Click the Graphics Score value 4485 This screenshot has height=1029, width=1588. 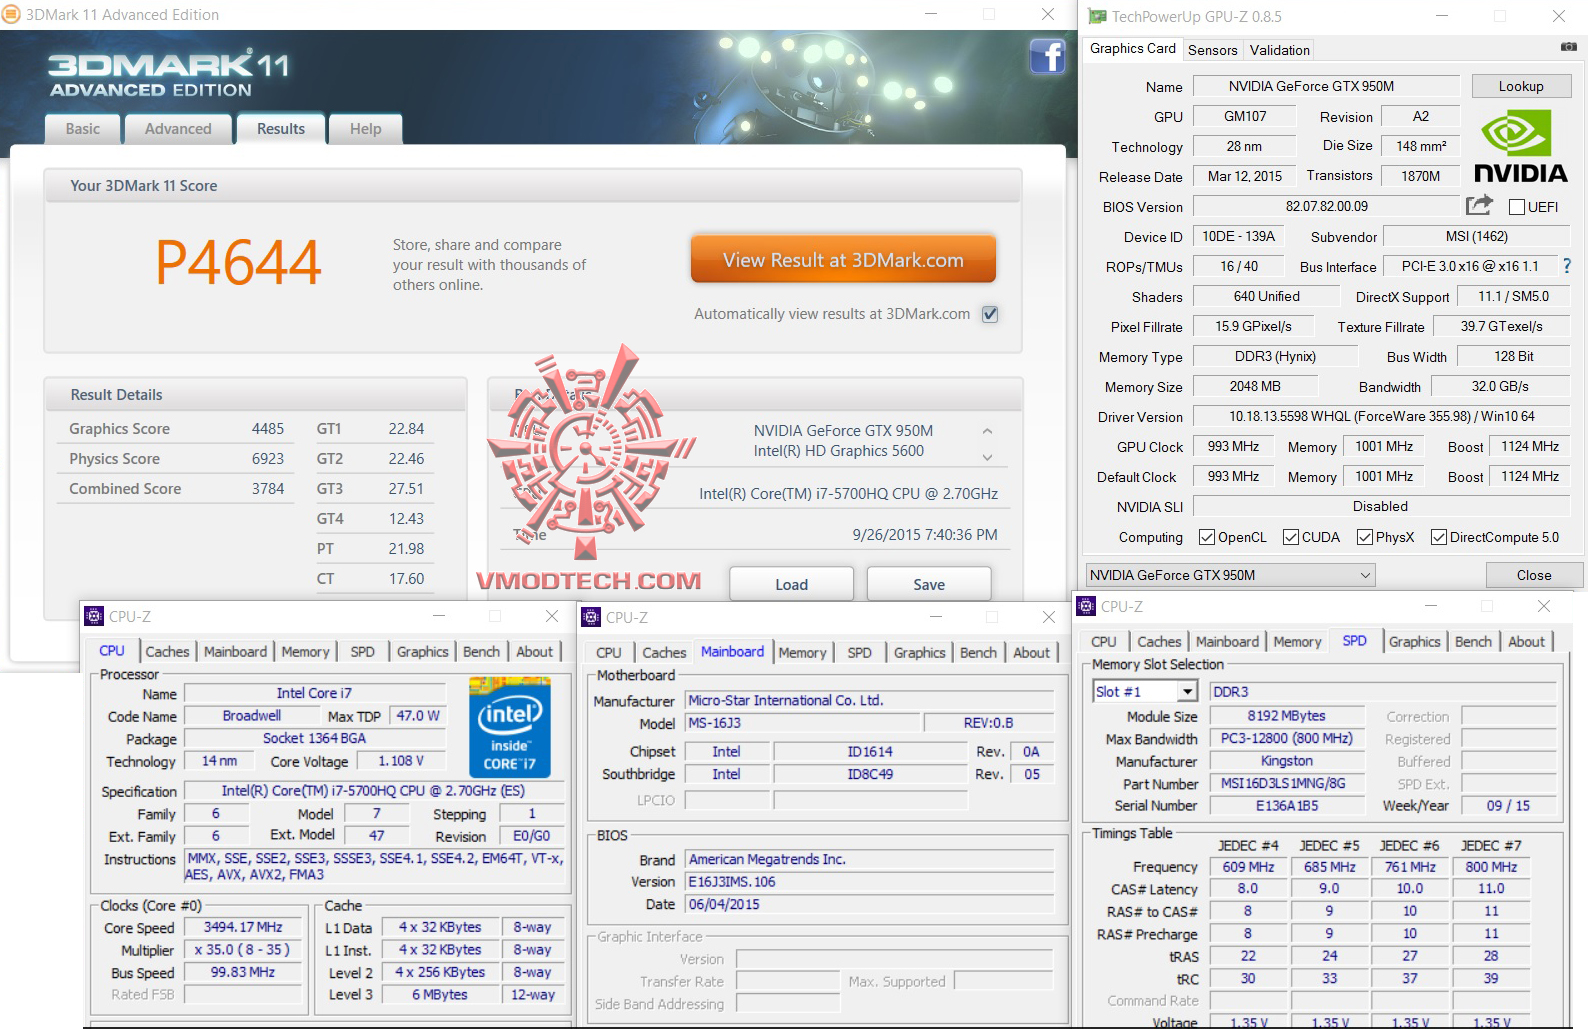coord(268,429)
